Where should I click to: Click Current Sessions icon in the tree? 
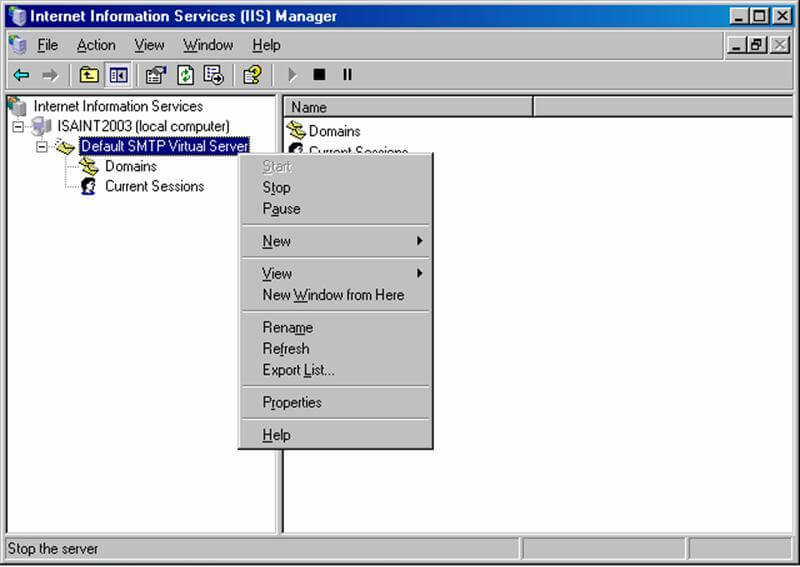(89, 186)
